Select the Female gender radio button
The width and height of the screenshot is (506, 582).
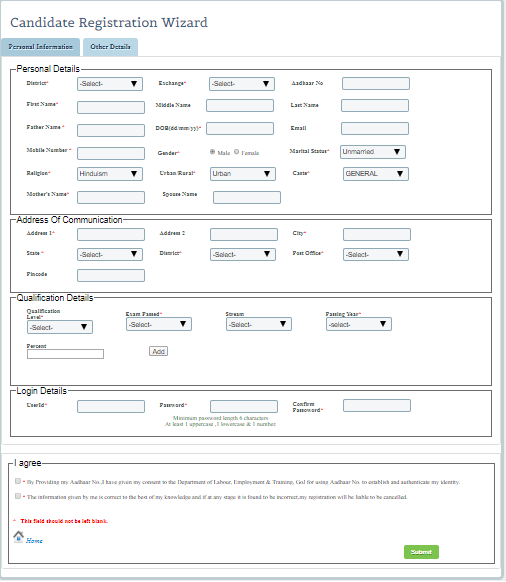[236, 152]
